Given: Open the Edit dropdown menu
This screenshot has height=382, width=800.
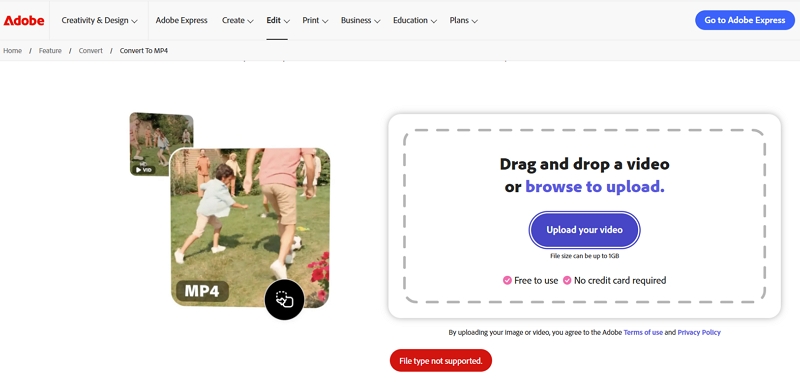Looking at the screenshot, I should coord(278,20).
